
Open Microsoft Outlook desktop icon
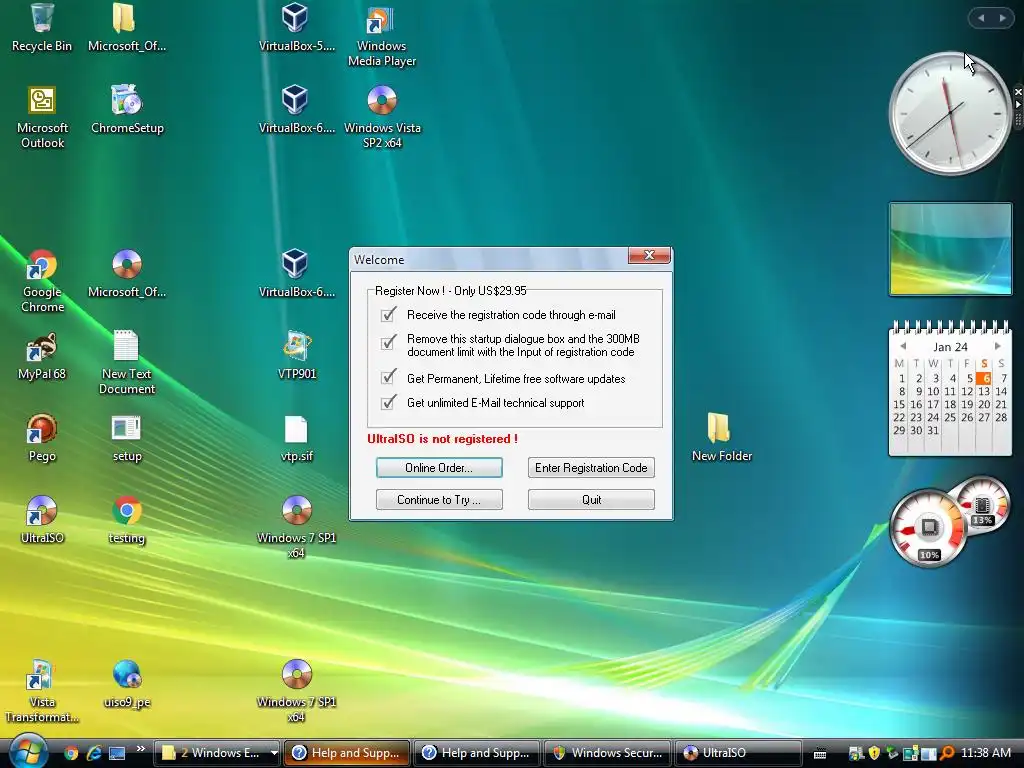[x=42, y=118]
